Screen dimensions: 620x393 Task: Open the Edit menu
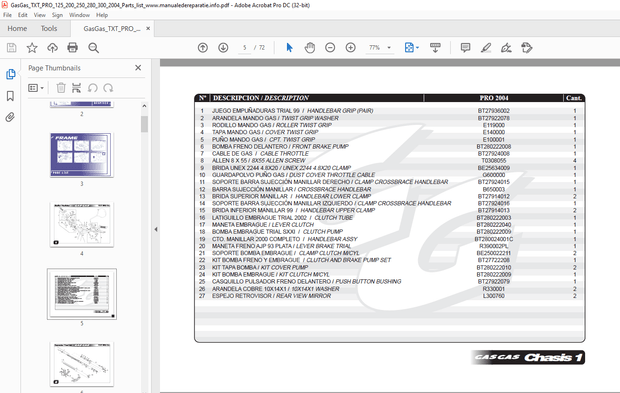click(x=23, y=15)
